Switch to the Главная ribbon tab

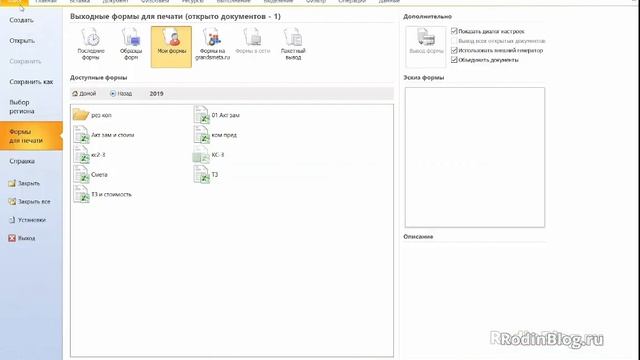[x=46, y=2]
